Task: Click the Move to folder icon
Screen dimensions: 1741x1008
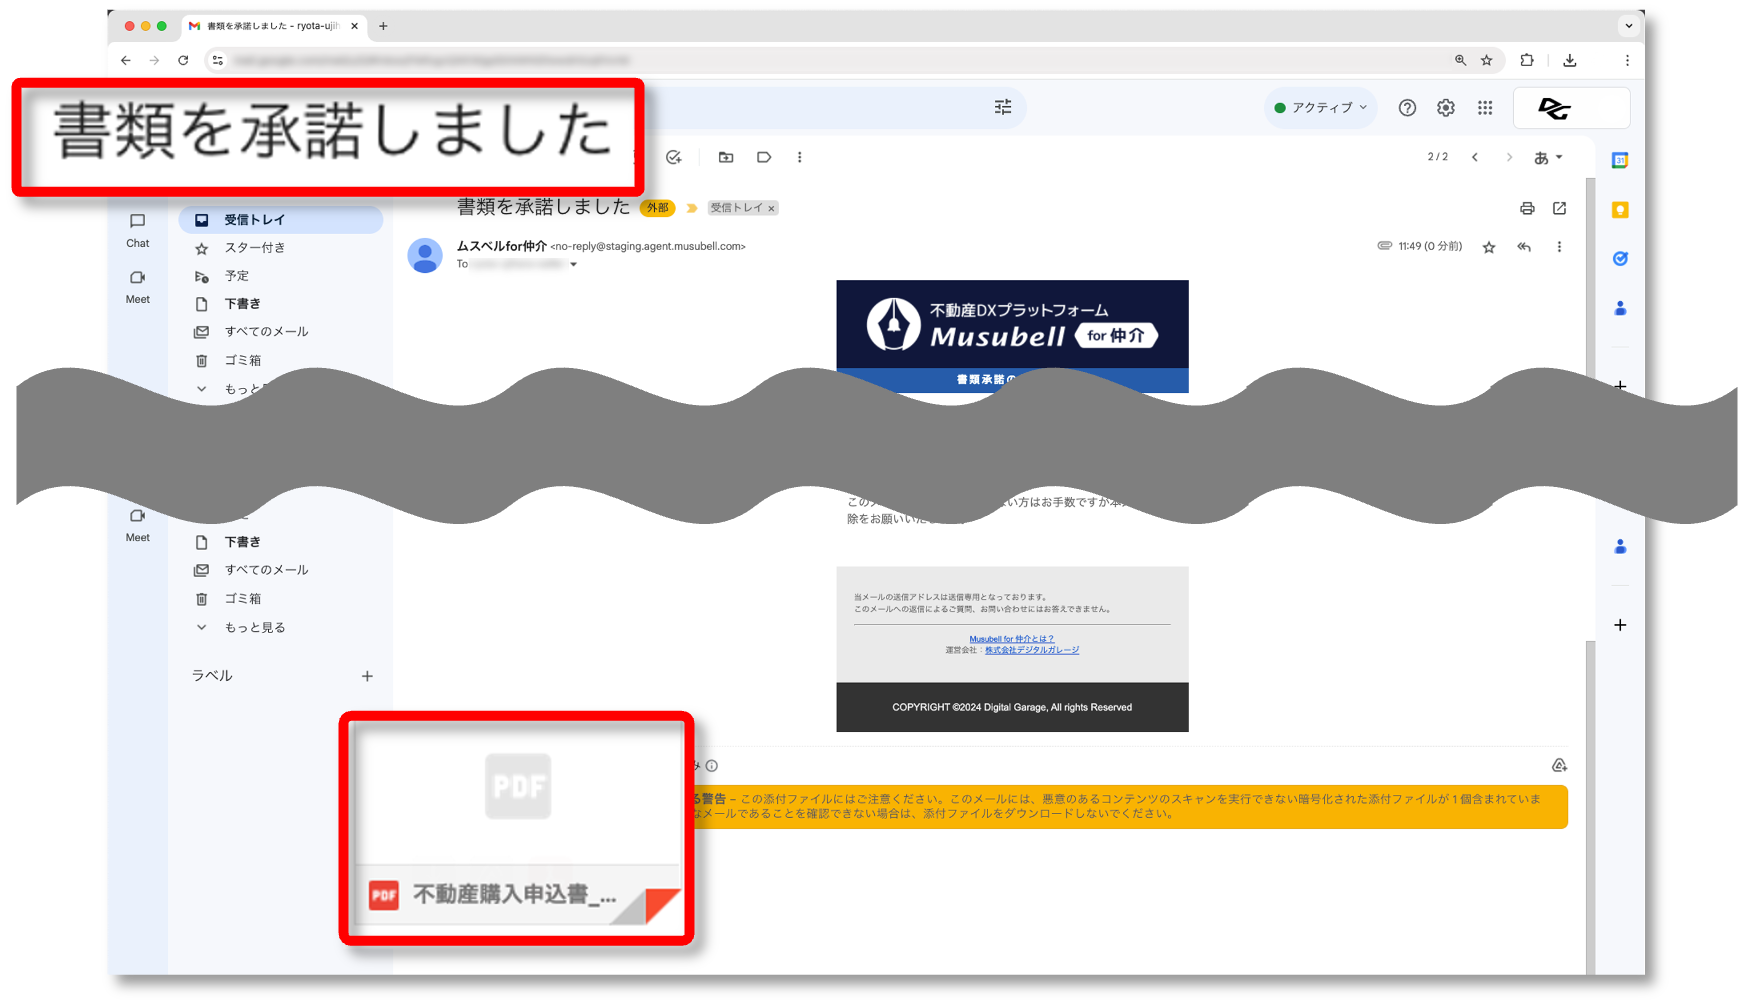Action: pyautogui.click(x=726, y=157)
